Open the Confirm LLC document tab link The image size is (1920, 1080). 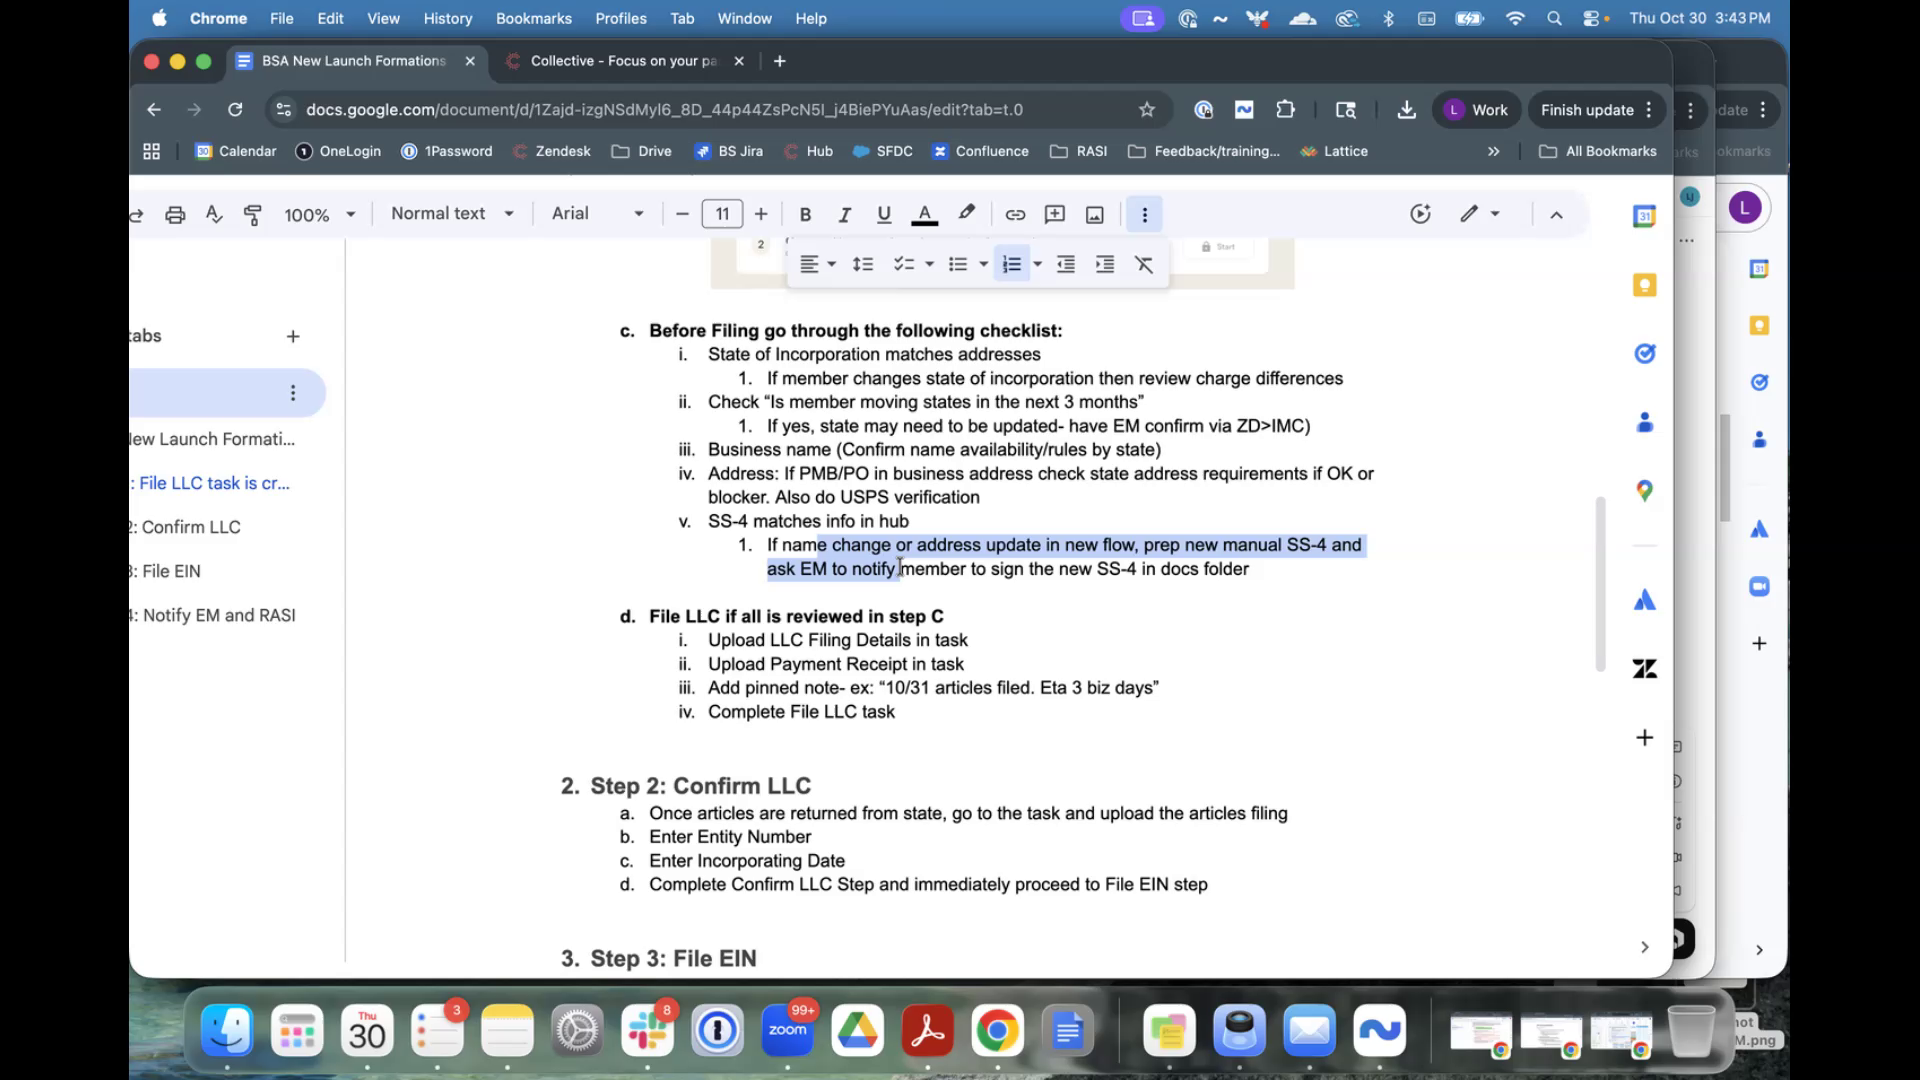[x=191, y=527]
